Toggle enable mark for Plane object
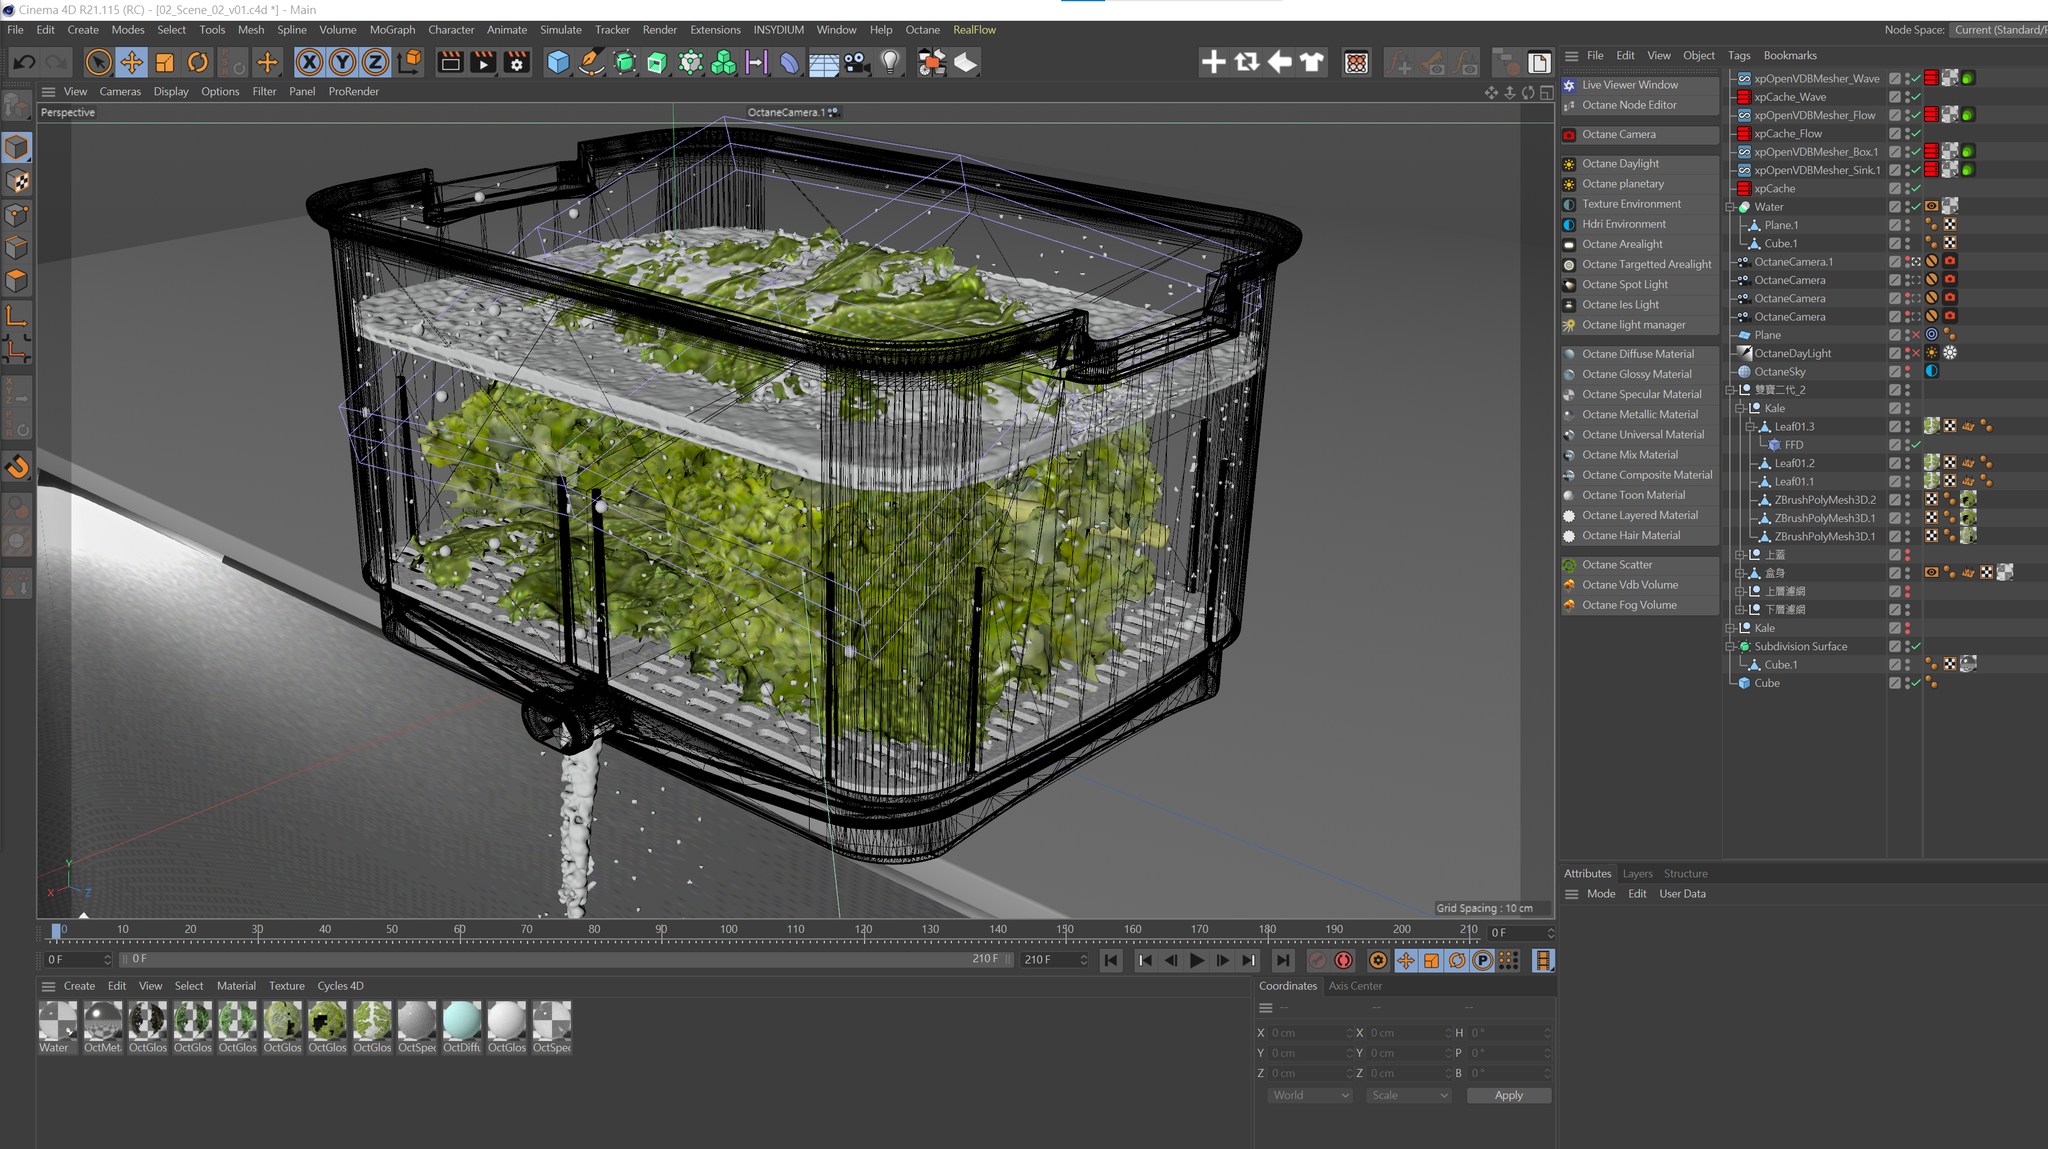Image resolution: width=2048 pixels, height=1149 pixels. (1916, 335)
